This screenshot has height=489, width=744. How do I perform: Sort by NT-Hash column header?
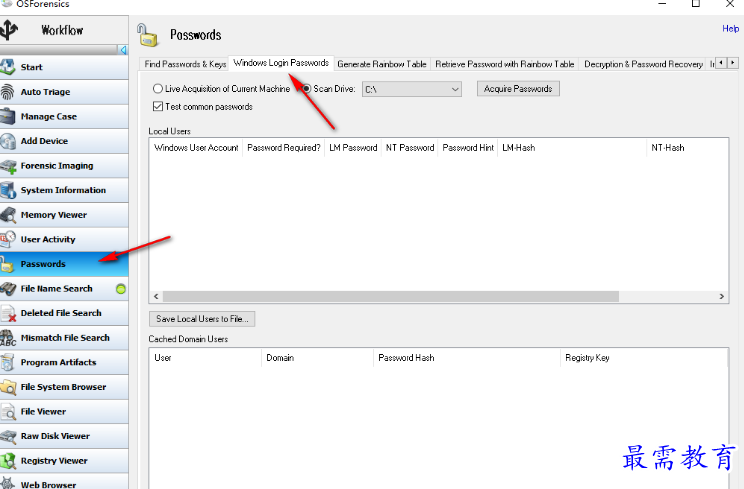(x=688, y=148)
